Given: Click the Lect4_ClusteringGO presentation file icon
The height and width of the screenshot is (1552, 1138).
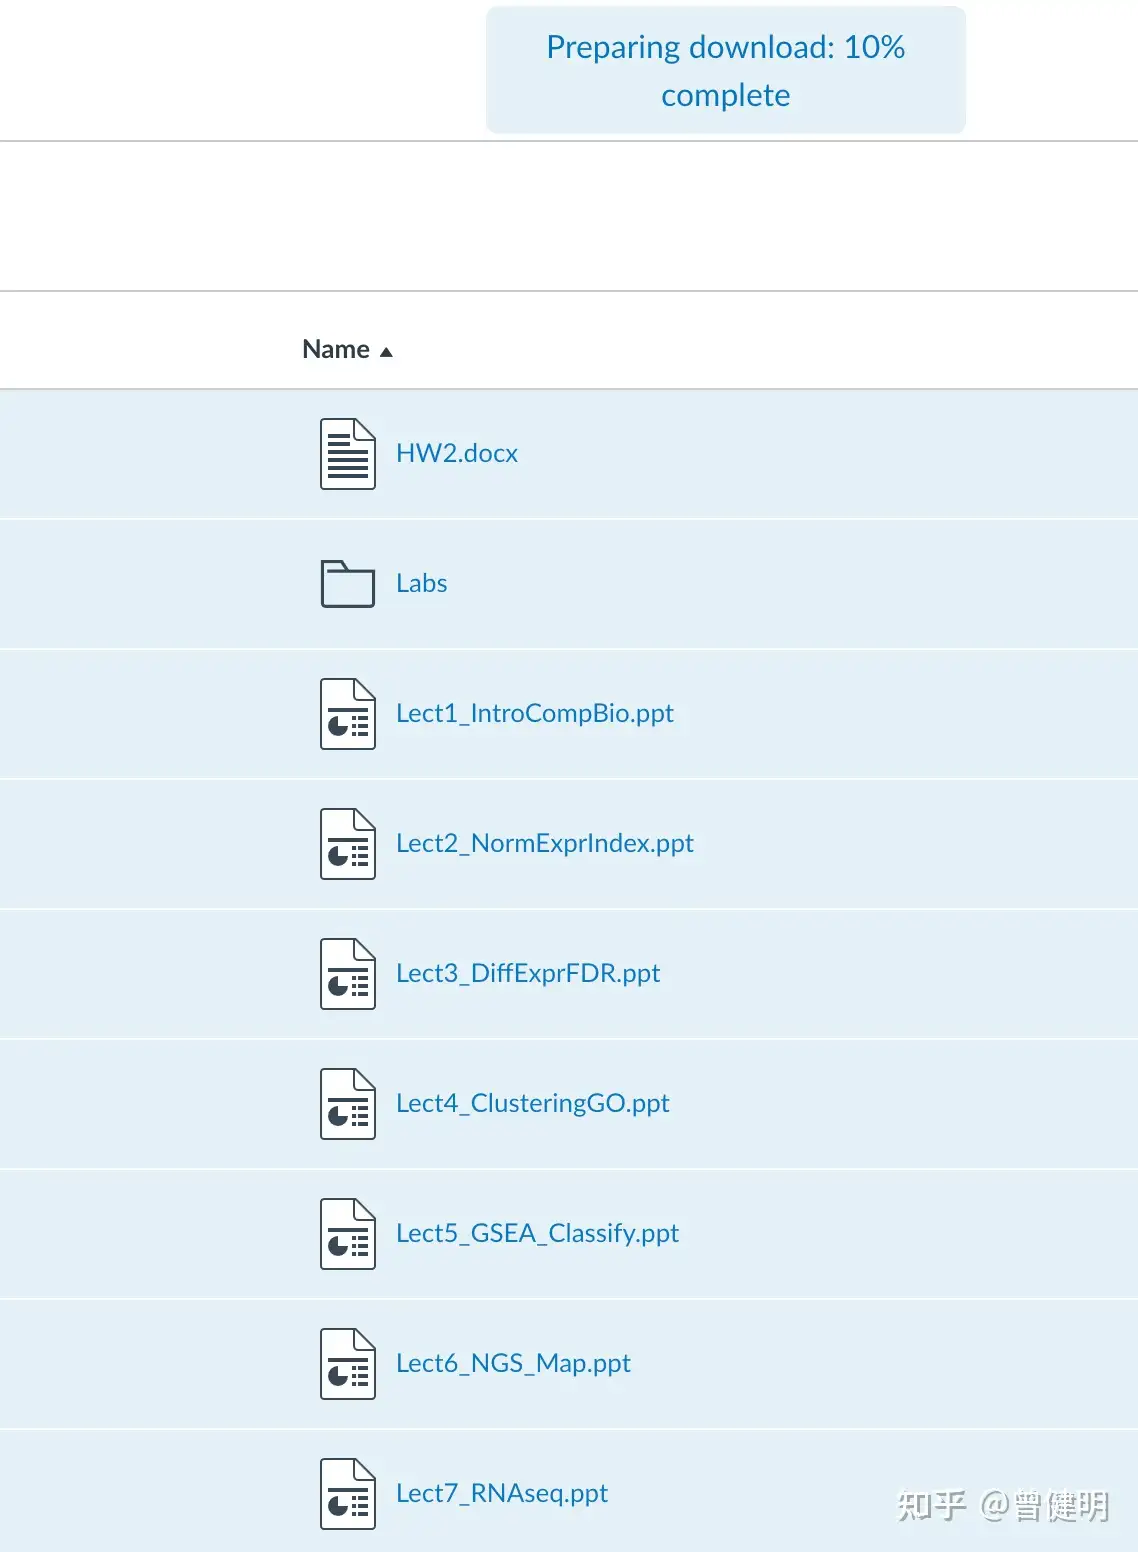Looking at the screenshot, I should click(x=348, y=1104).
